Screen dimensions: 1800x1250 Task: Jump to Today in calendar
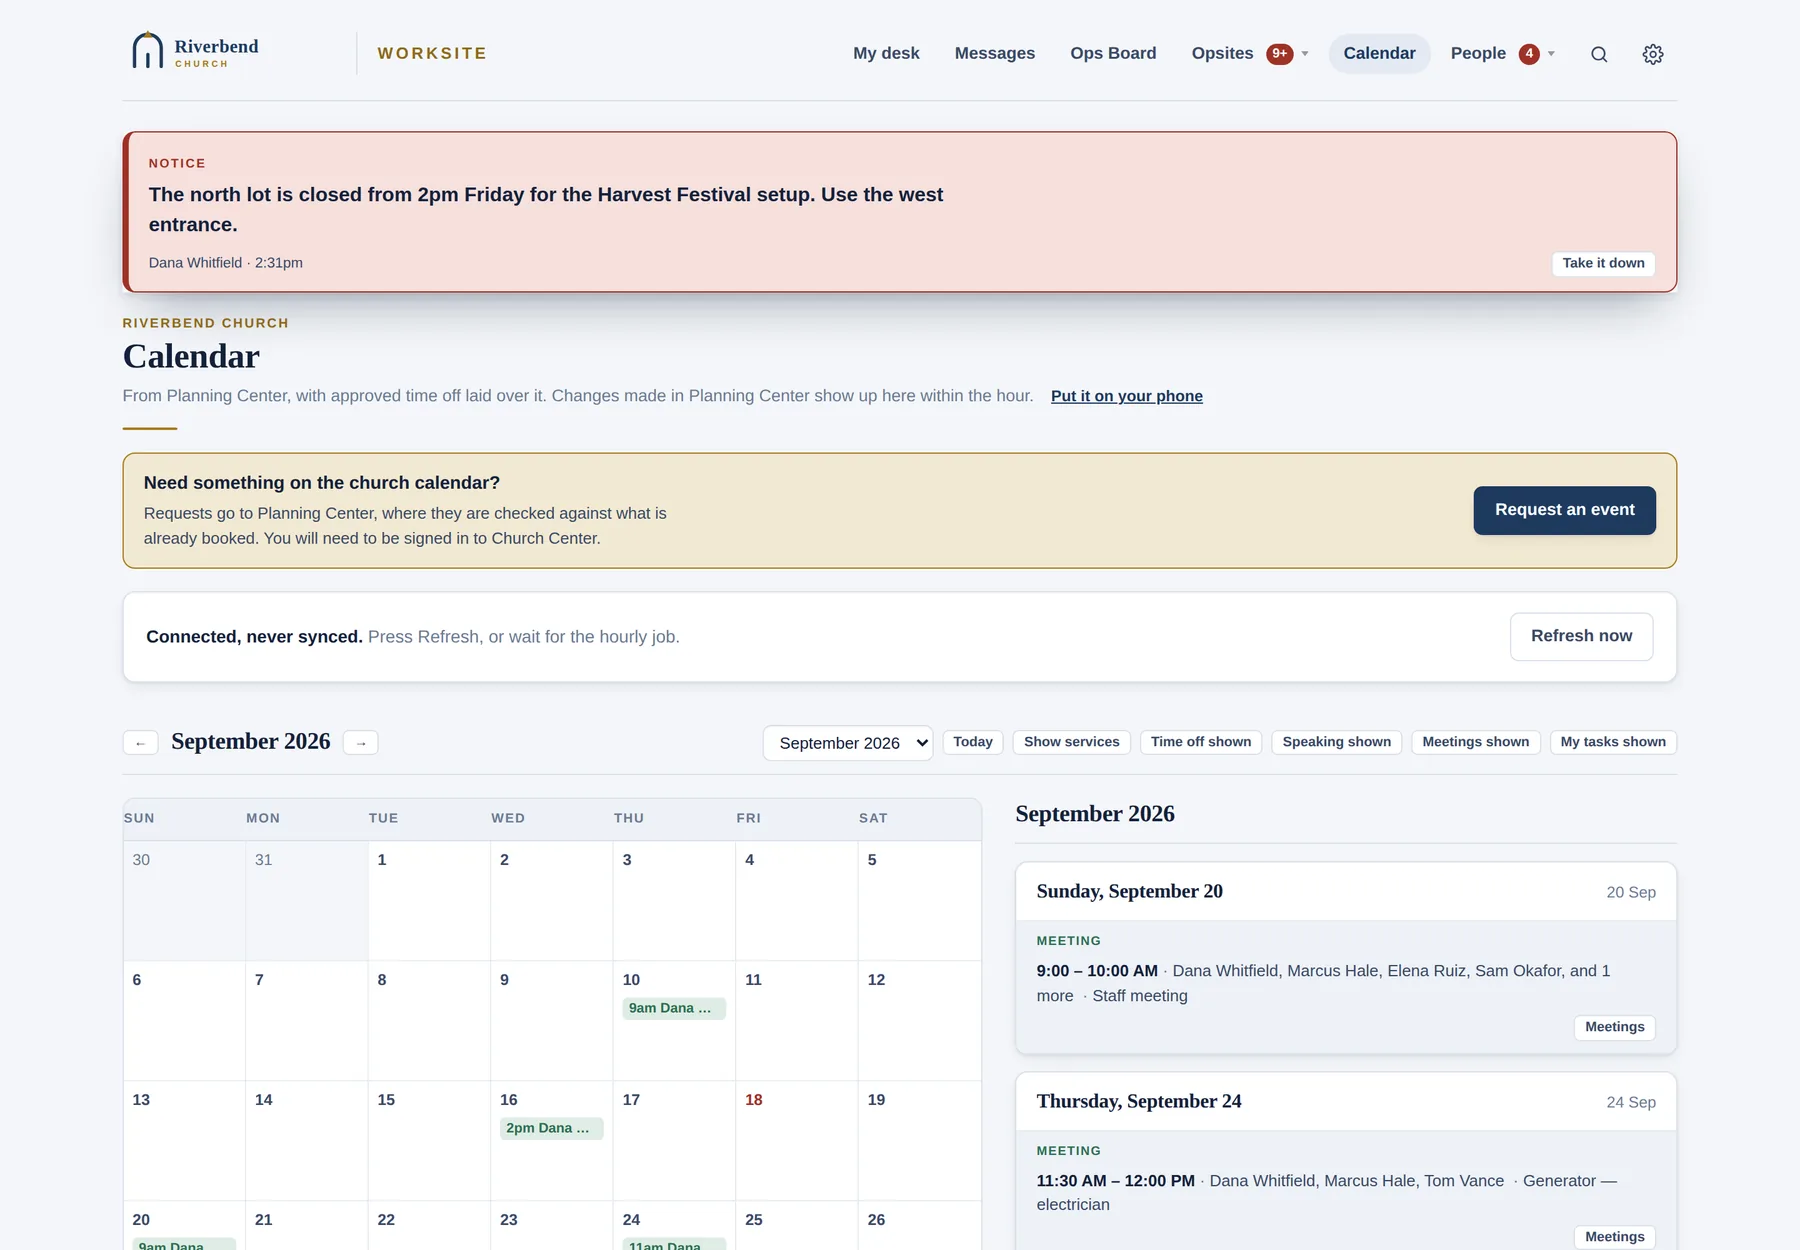(x=973, y=742)
